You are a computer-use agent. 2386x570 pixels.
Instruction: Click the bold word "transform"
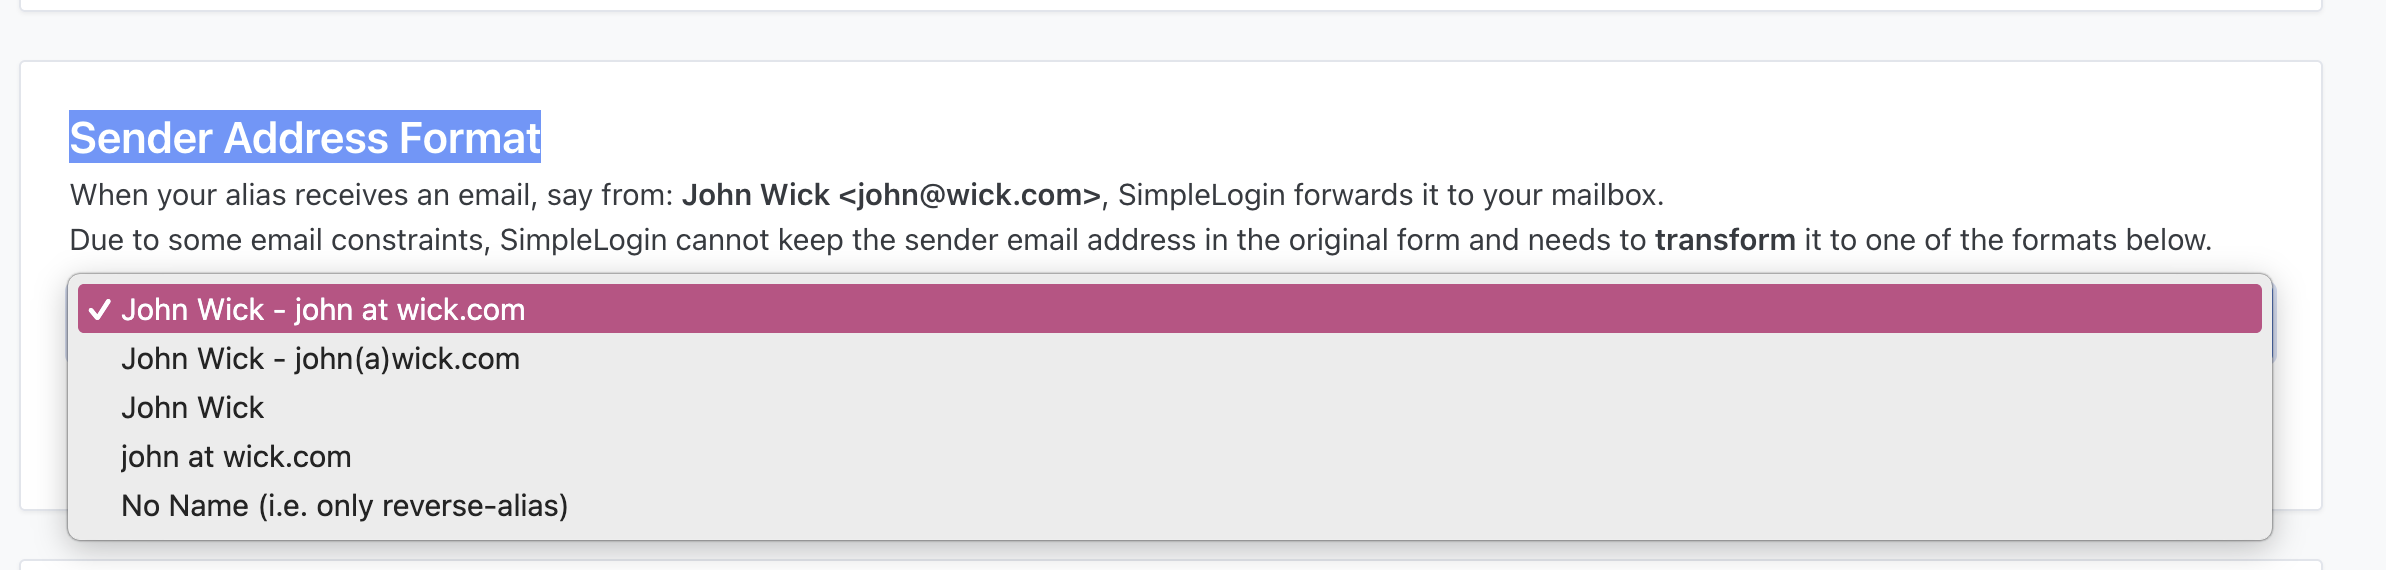click(1724, 240)
